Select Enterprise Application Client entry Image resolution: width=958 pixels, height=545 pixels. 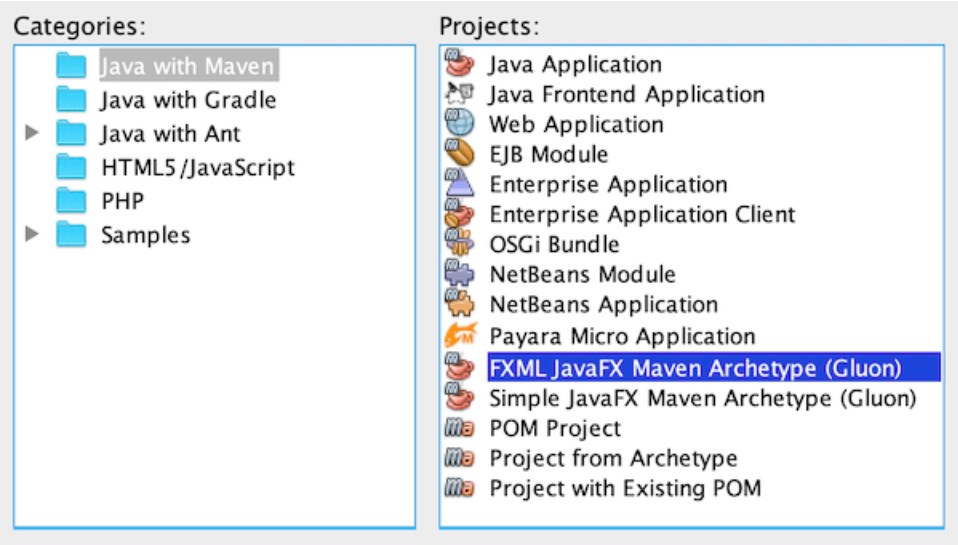tap(642, 214)
